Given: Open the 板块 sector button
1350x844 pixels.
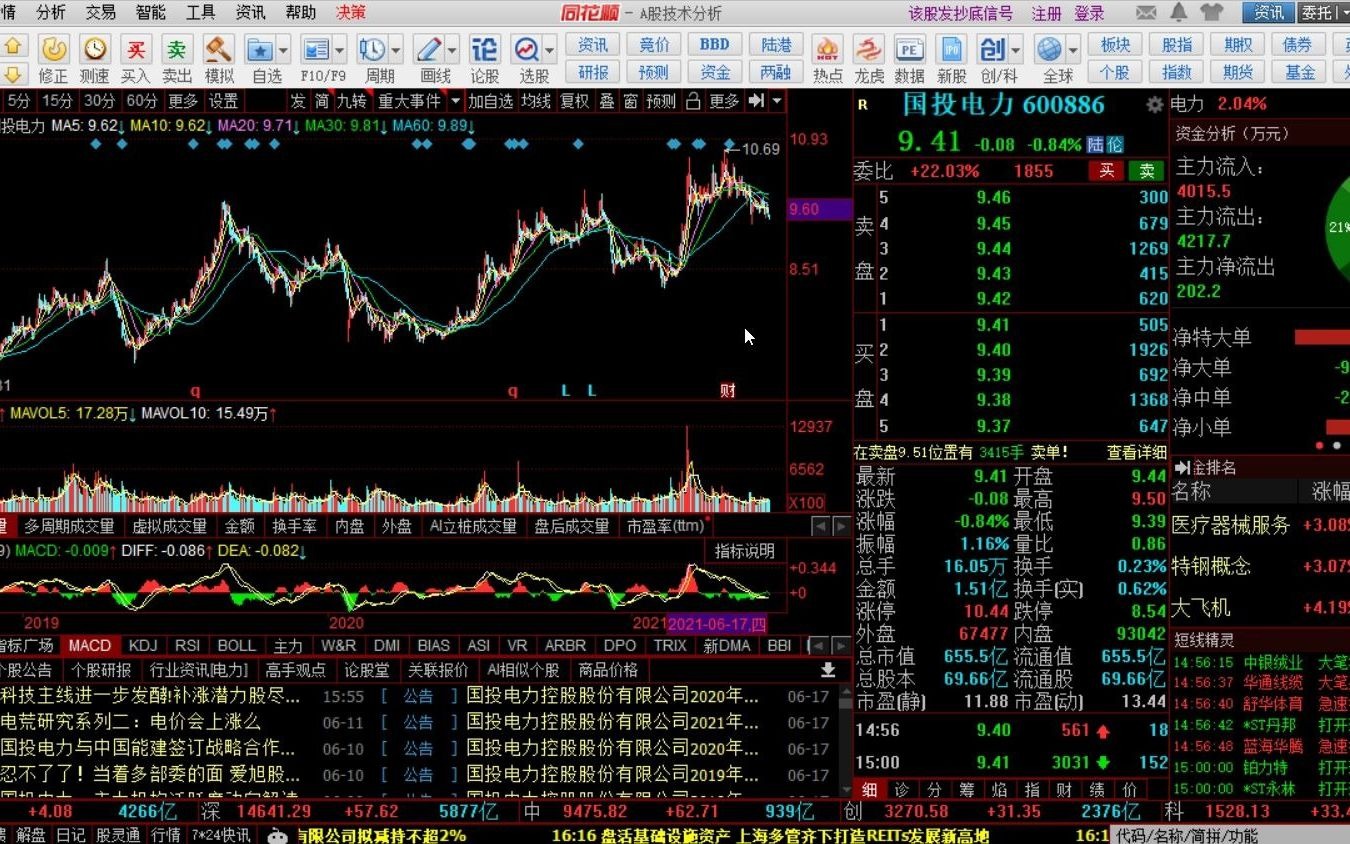Looking at the screenshot, I should click(1115, 45).
